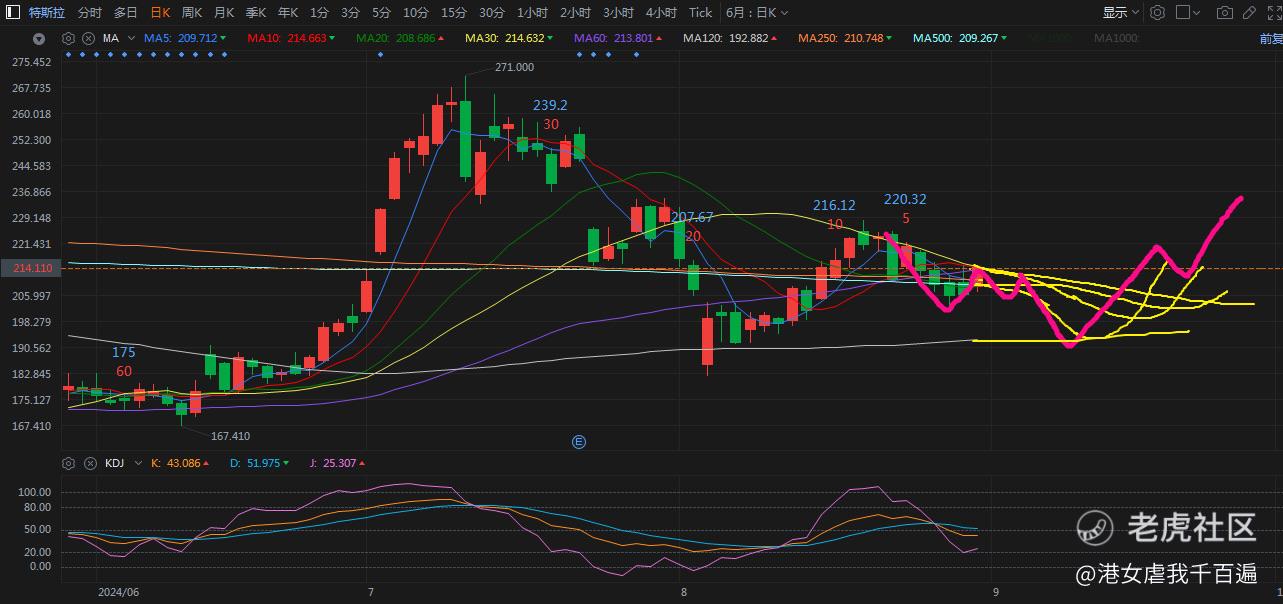Switch to 周K weekly chart tab

[192, 13]
